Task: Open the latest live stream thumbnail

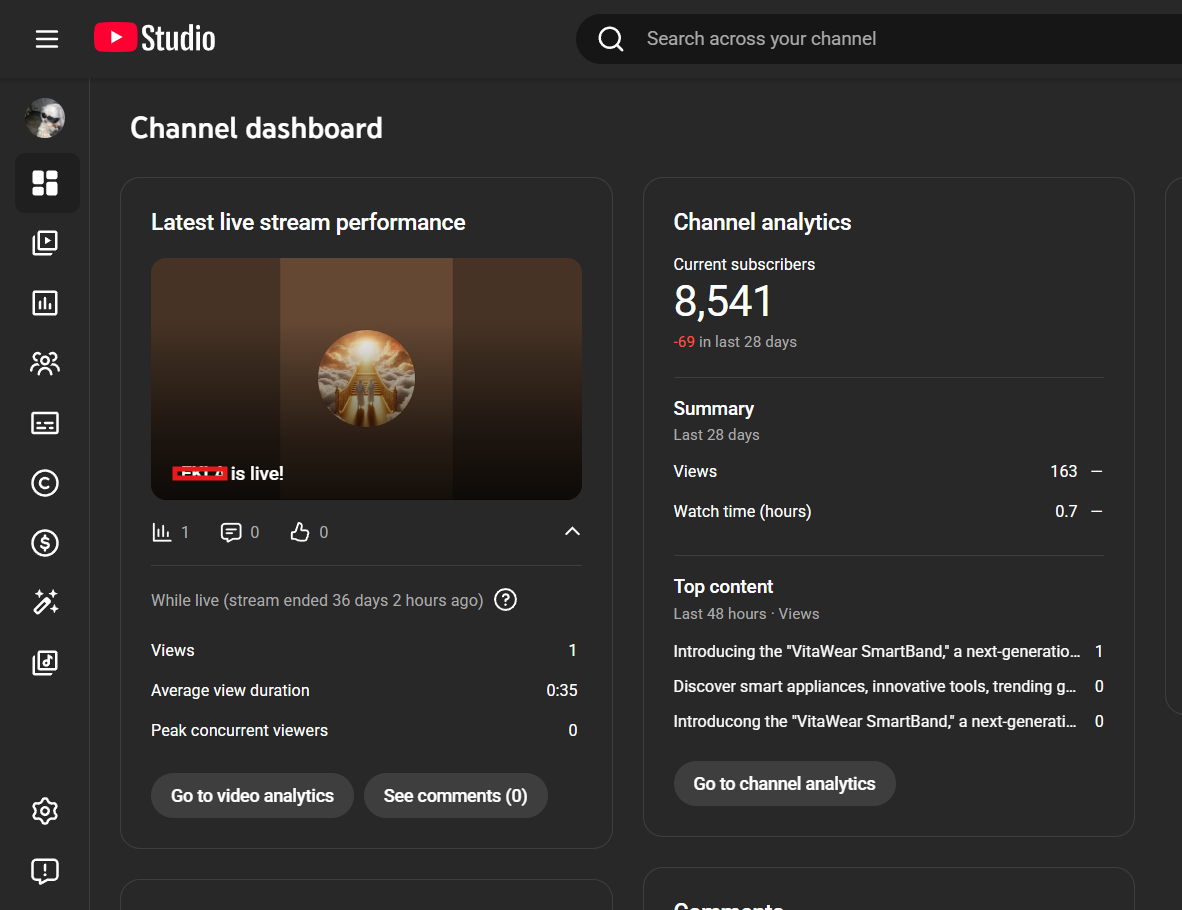Action: click(366, 379)
